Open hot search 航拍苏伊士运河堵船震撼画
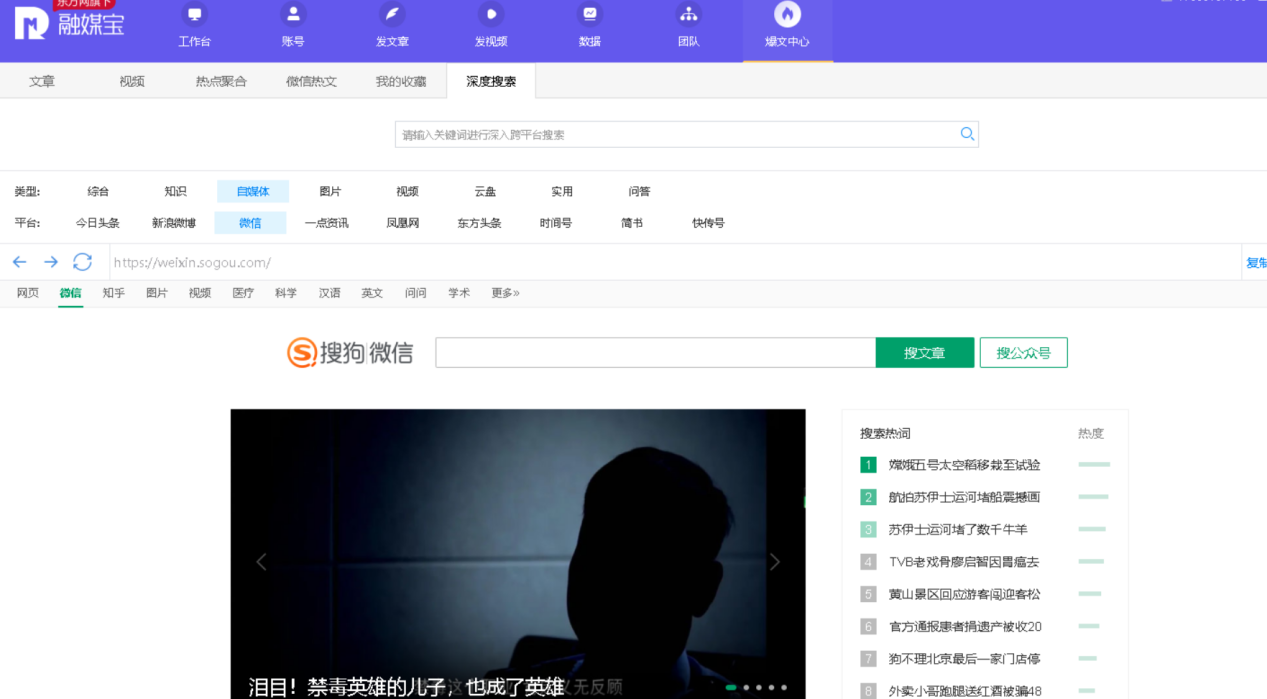Screen dimensions: 1267x699 tap(965, 497)
